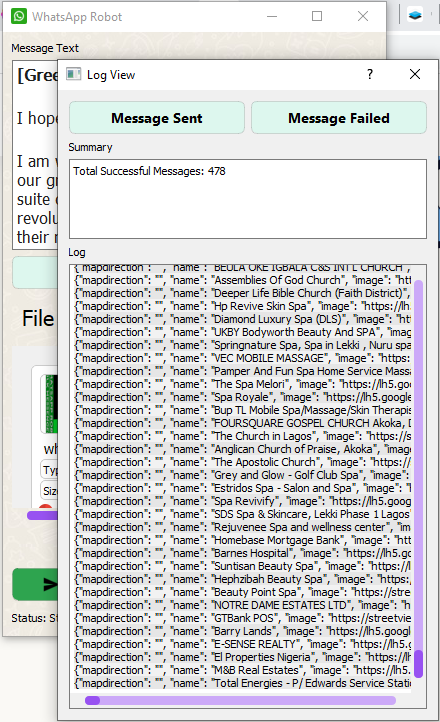Click the attached file thumbnail image
Viewport: 440px width, 722px height.
click(49, 404)
